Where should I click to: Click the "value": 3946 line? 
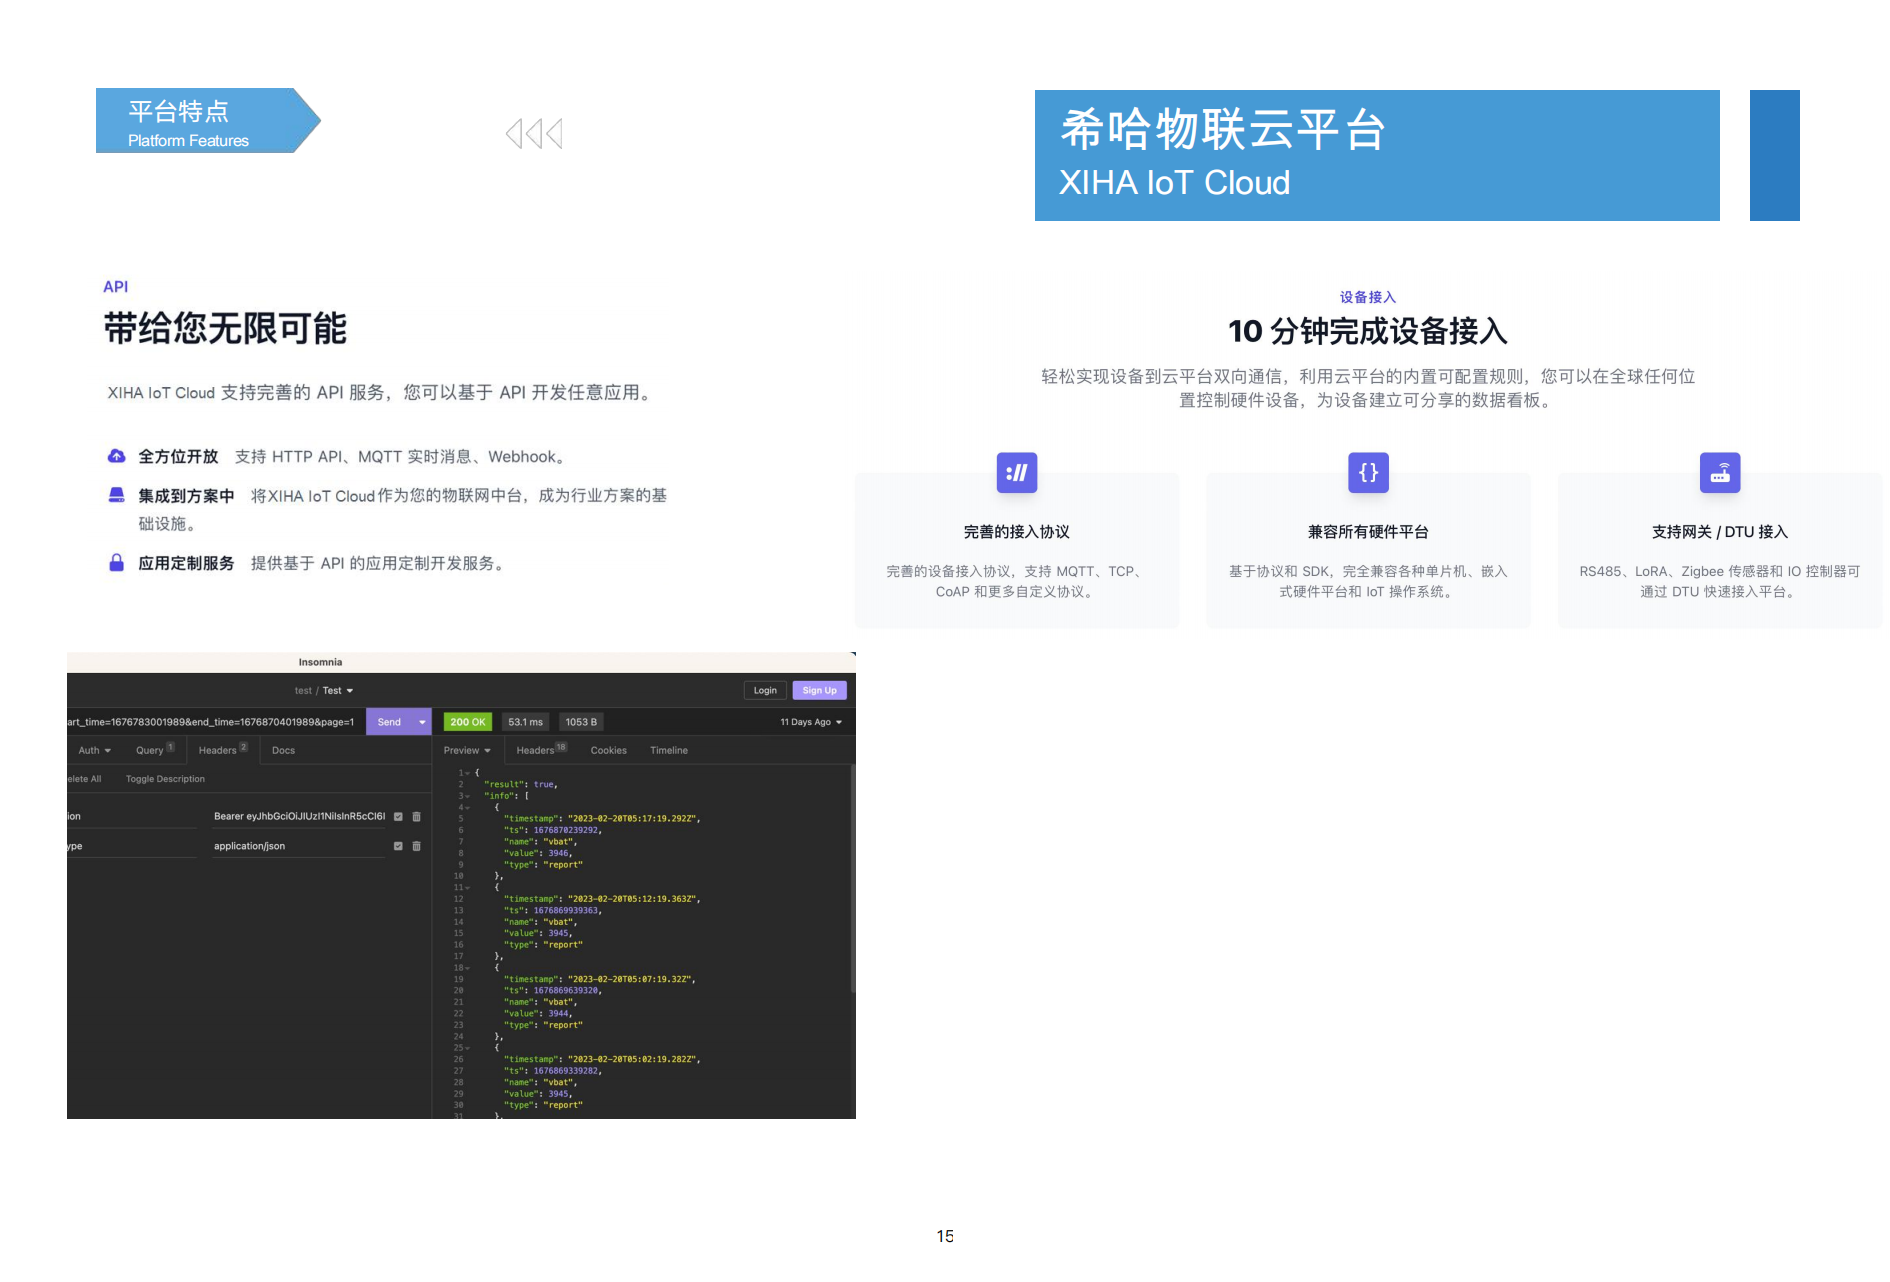tap(538, 853)
